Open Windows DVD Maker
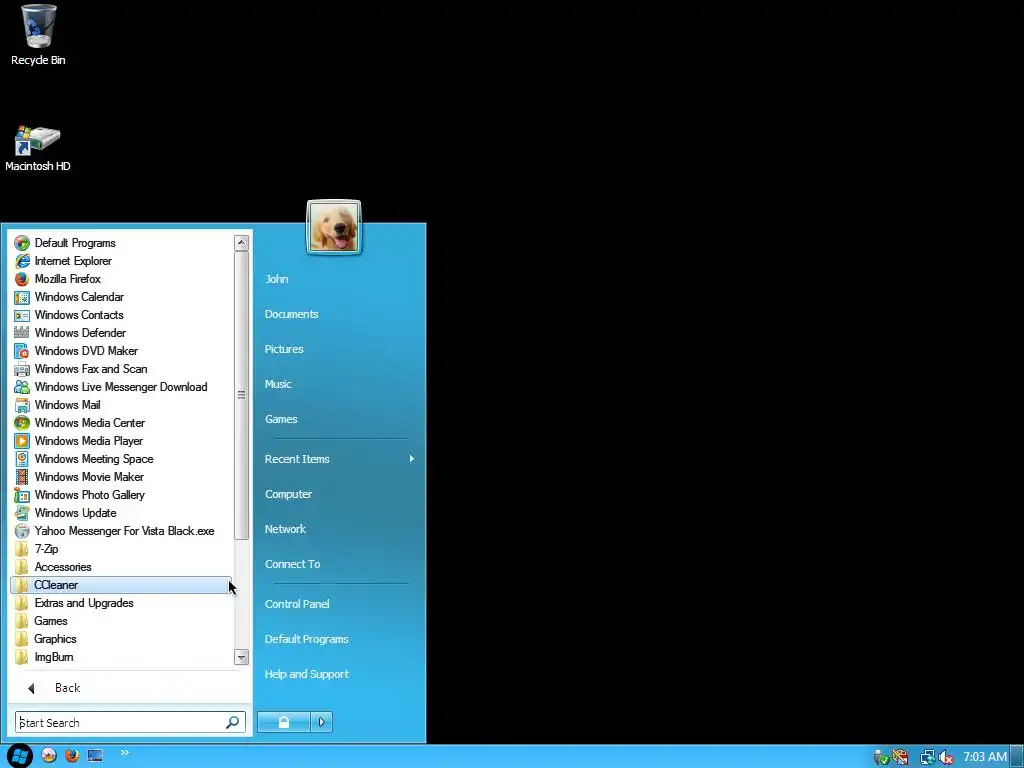The width and height of the screenshot is (1024, 768). pyautogui.click(x=121, y=351)
